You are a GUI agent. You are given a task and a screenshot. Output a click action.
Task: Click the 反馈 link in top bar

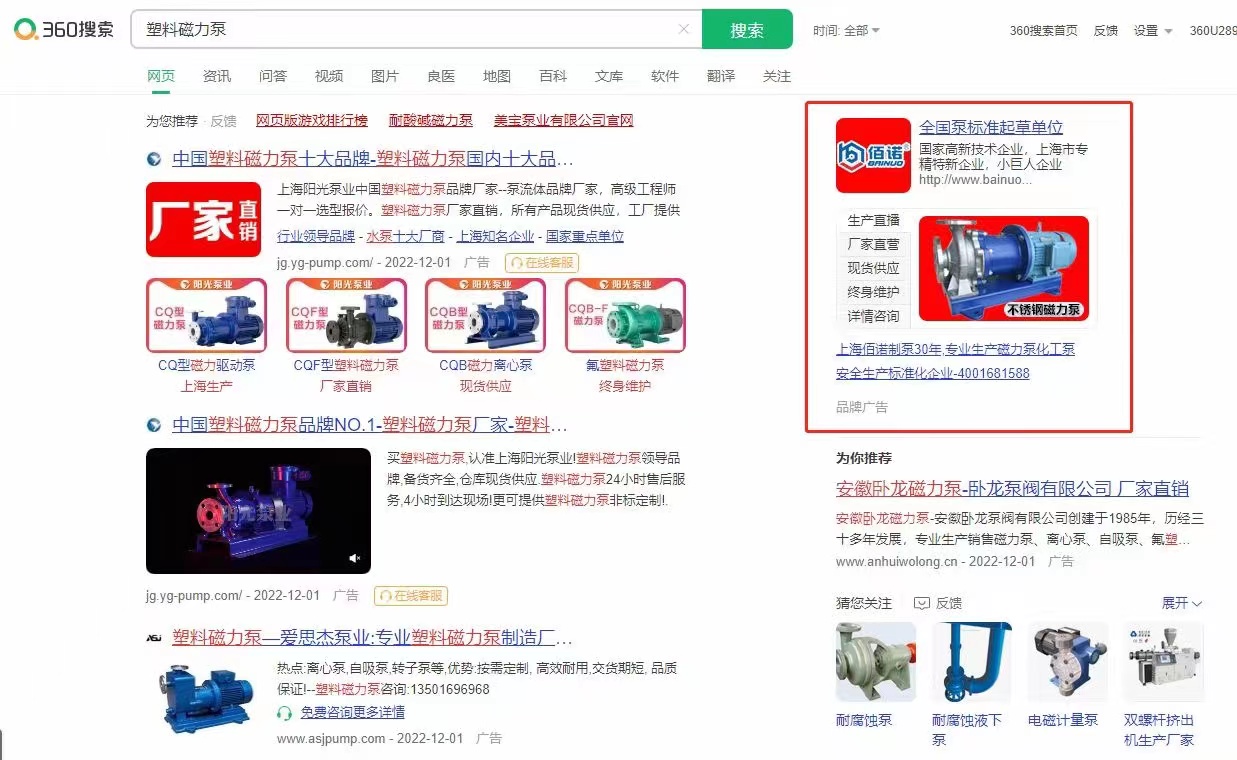point(1105,31)
